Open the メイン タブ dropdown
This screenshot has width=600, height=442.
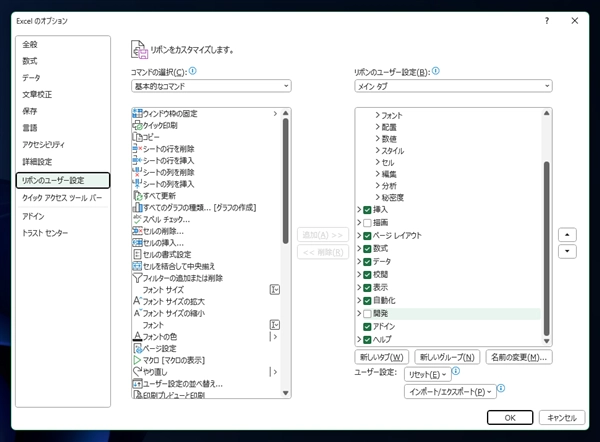(453, 86)
